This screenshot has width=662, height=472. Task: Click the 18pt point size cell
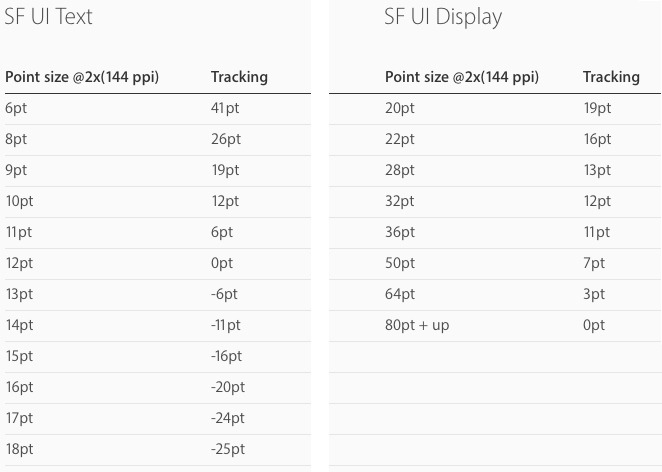tap(20, 449)
